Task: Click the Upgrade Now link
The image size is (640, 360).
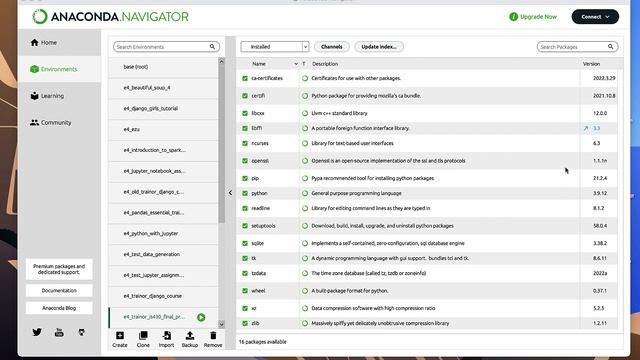Action: coord(538,17)
